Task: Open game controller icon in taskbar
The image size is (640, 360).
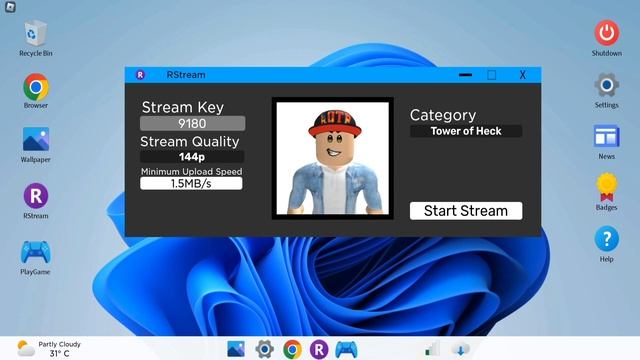Action: (x=347, y=349)
